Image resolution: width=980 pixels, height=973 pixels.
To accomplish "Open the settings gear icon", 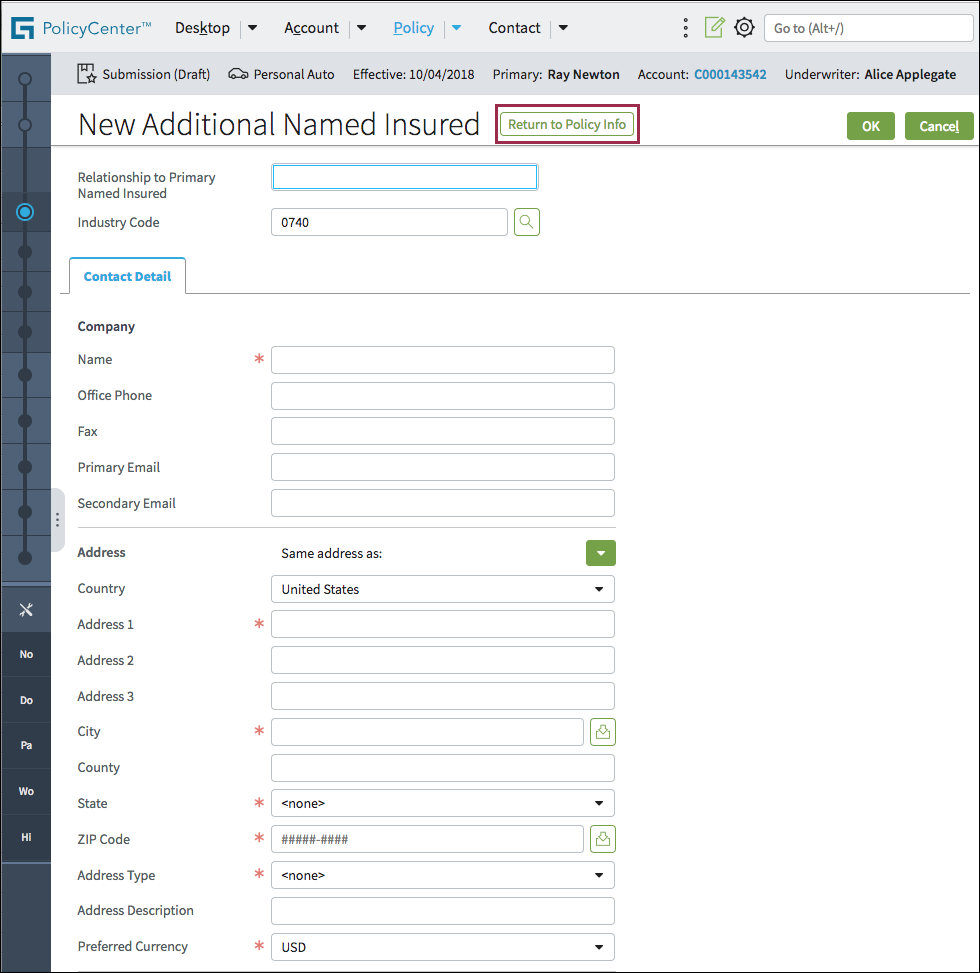I will coord(744,28).
